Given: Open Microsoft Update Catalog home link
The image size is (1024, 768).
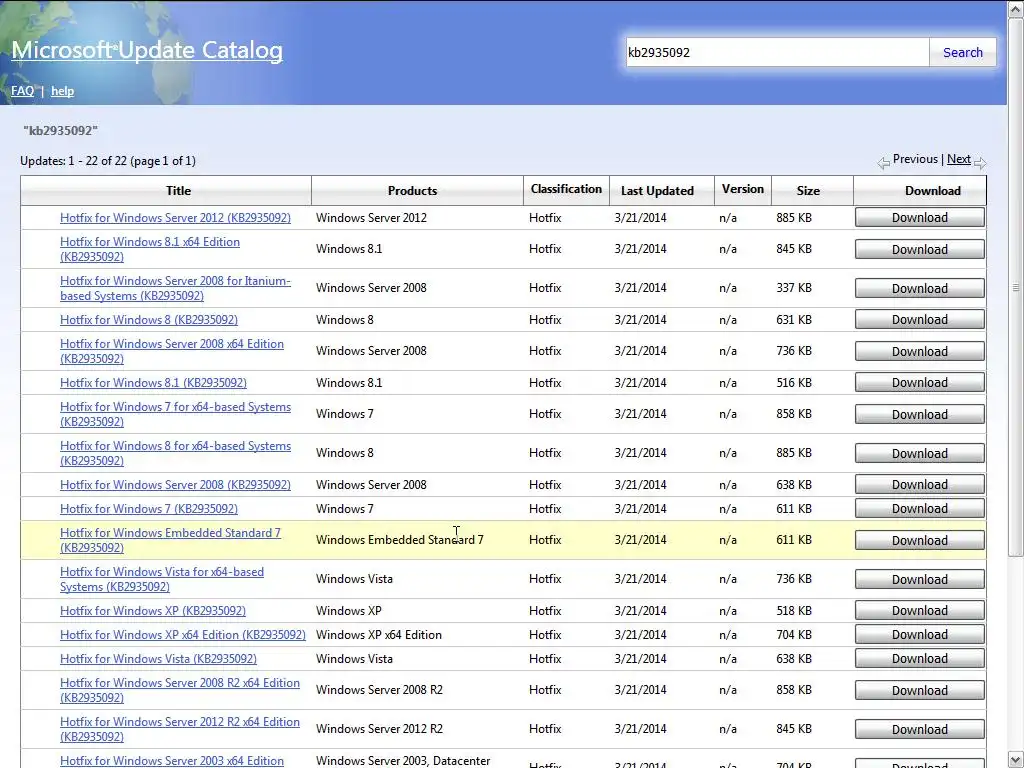Looking at the screenshot, I should (x=147, y=50).
